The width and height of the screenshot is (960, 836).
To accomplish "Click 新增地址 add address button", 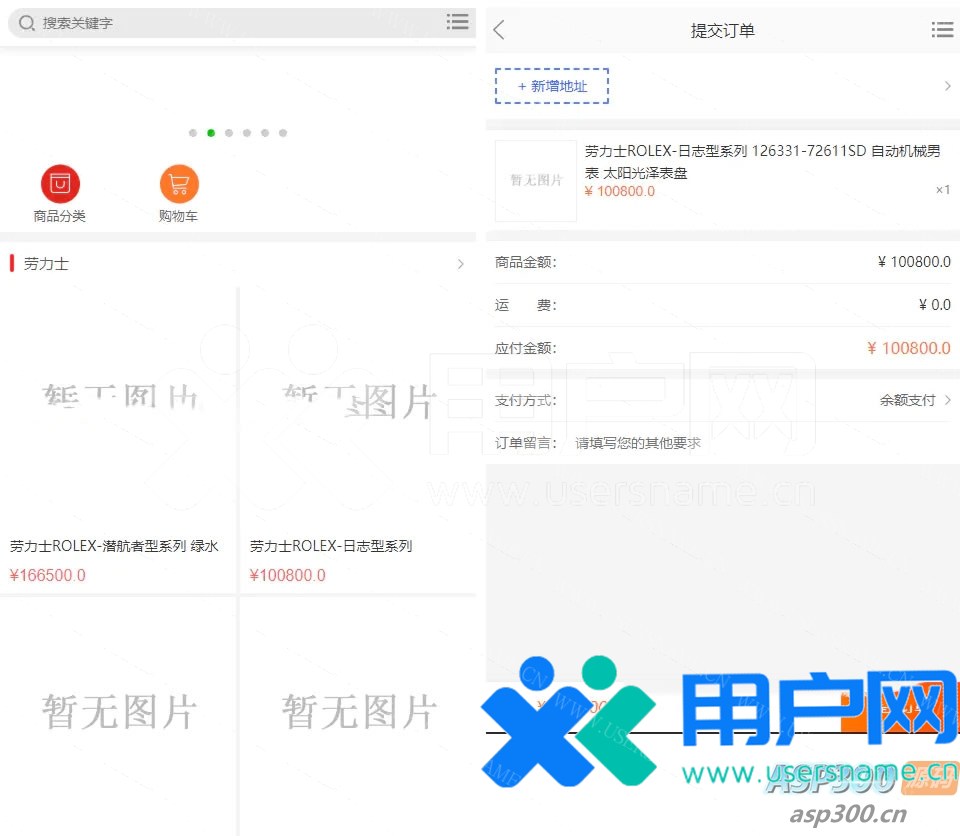I will (552, 86).
